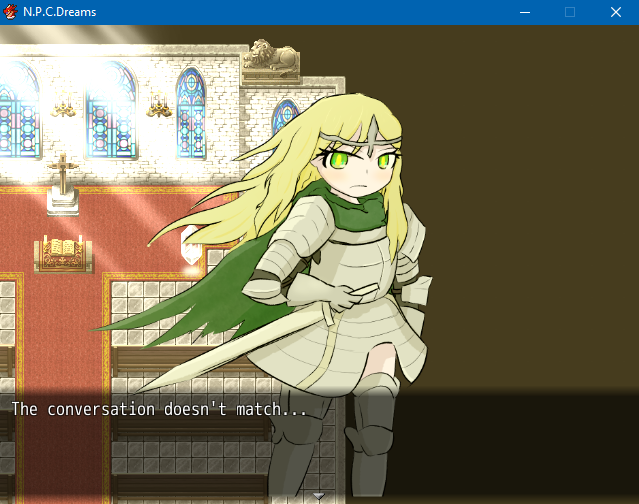Click the white crystal on the carpet

pos(189,245)
